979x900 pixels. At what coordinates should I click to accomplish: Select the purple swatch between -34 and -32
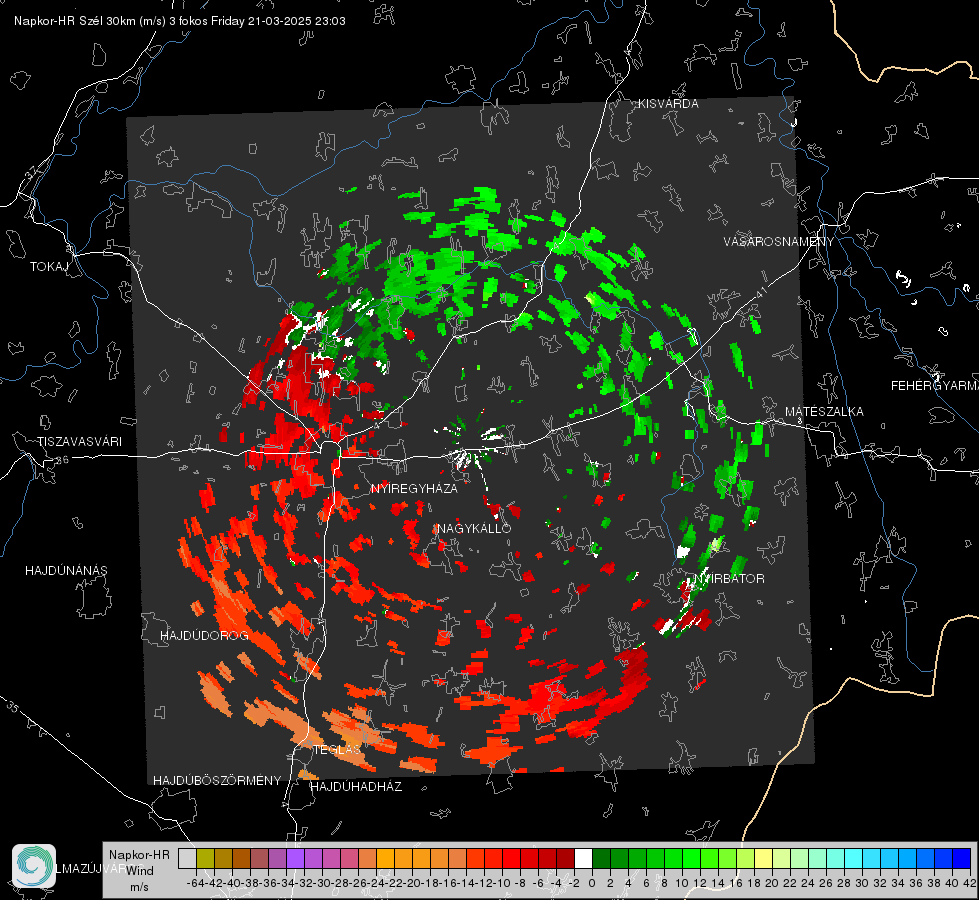295,859
